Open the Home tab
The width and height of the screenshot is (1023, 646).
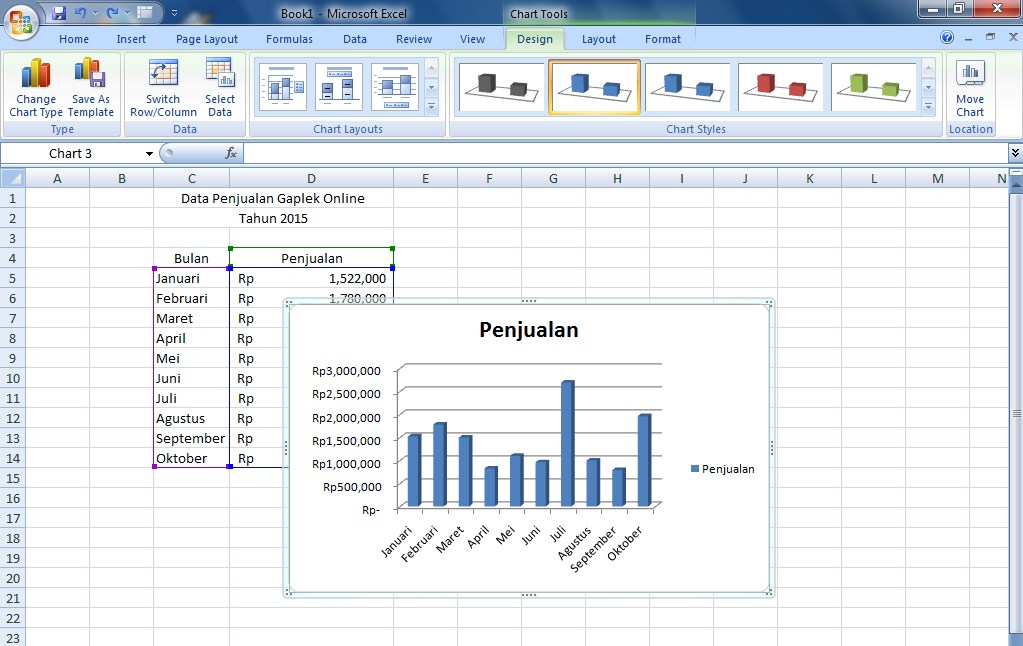tap(74, 39)
